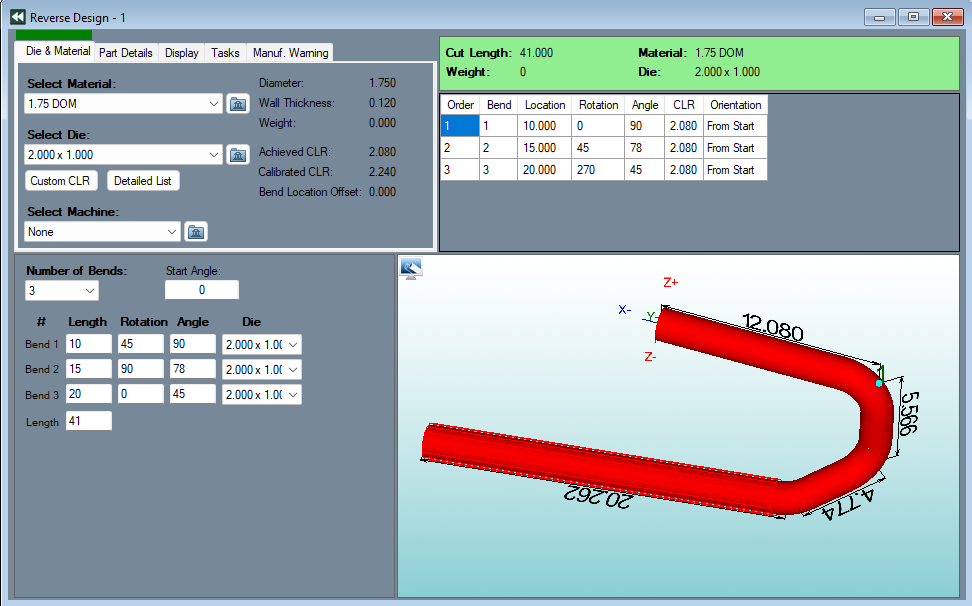Select the Location 10.000 cell
972x606 pixels.
point(544,126)
